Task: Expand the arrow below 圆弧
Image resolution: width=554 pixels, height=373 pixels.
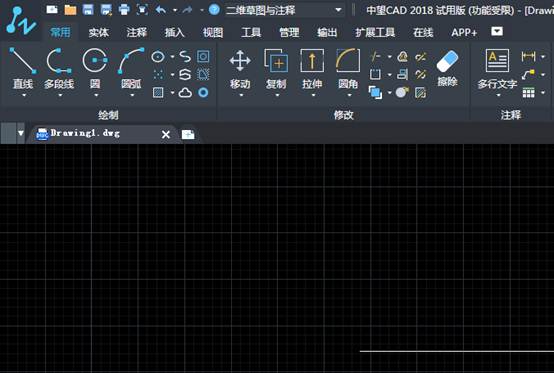Action: (132, 95)
